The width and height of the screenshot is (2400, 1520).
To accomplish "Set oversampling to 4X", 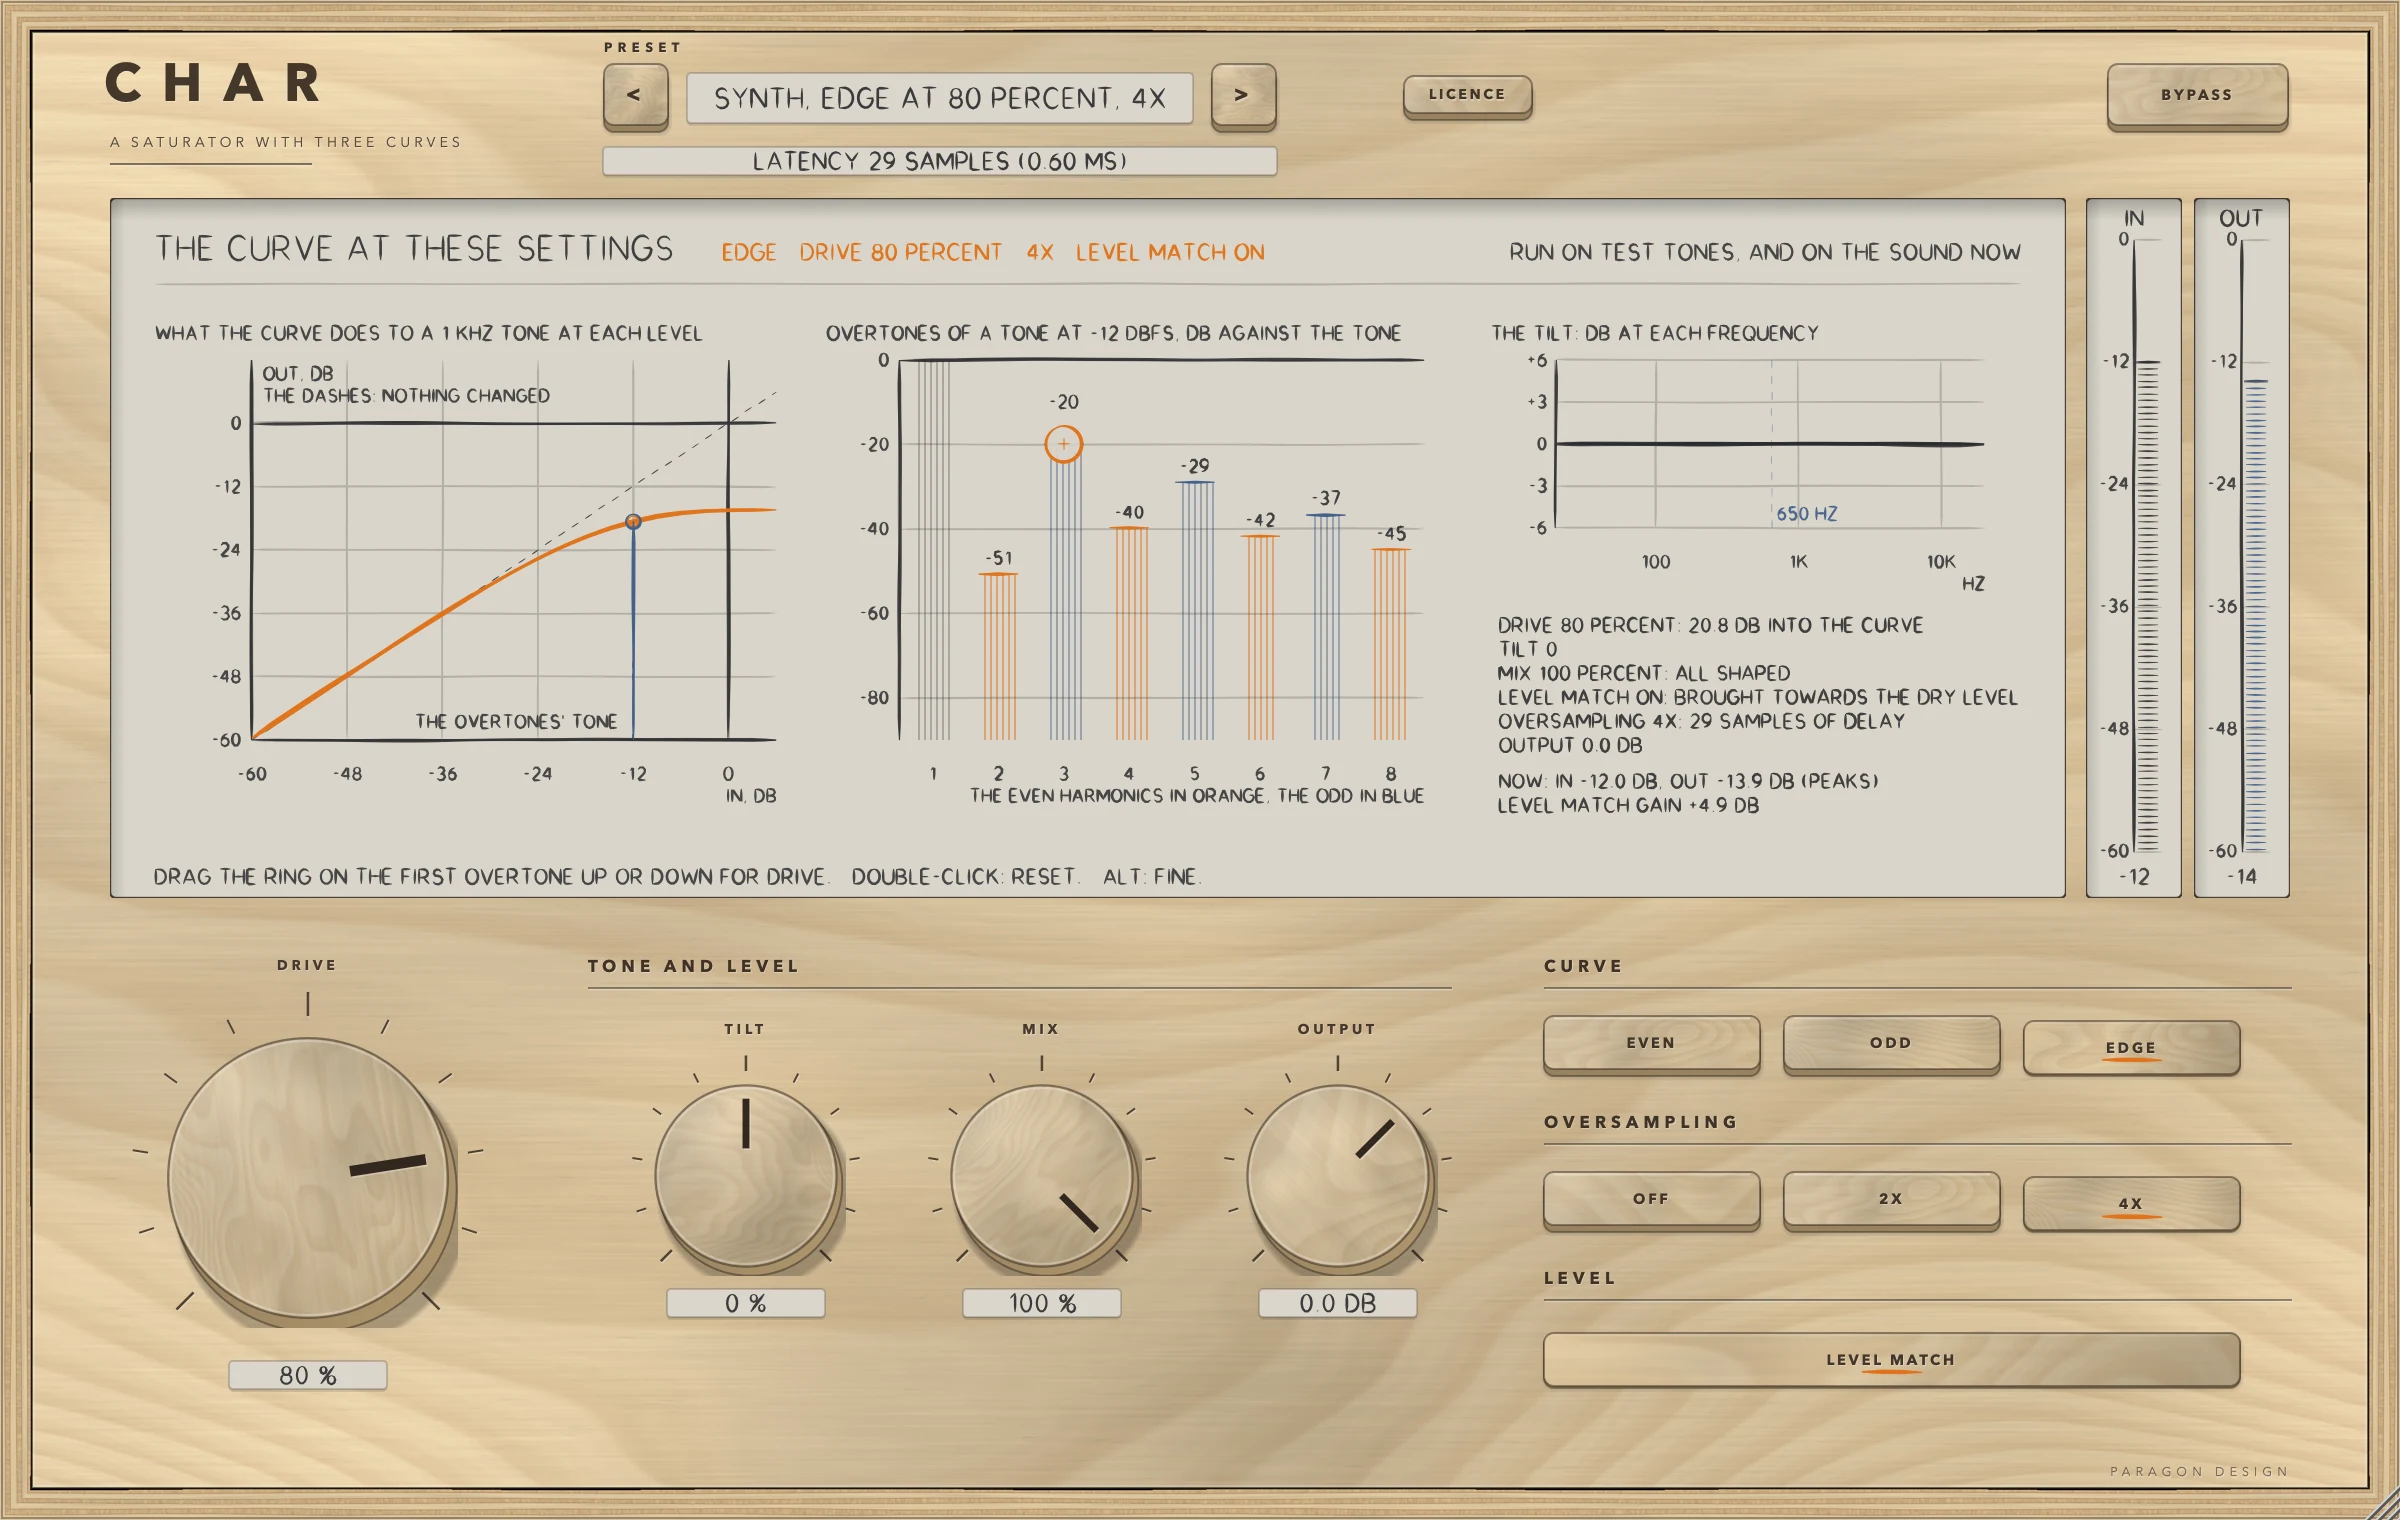I will pyautogui.click(x=2131, y=1203).
